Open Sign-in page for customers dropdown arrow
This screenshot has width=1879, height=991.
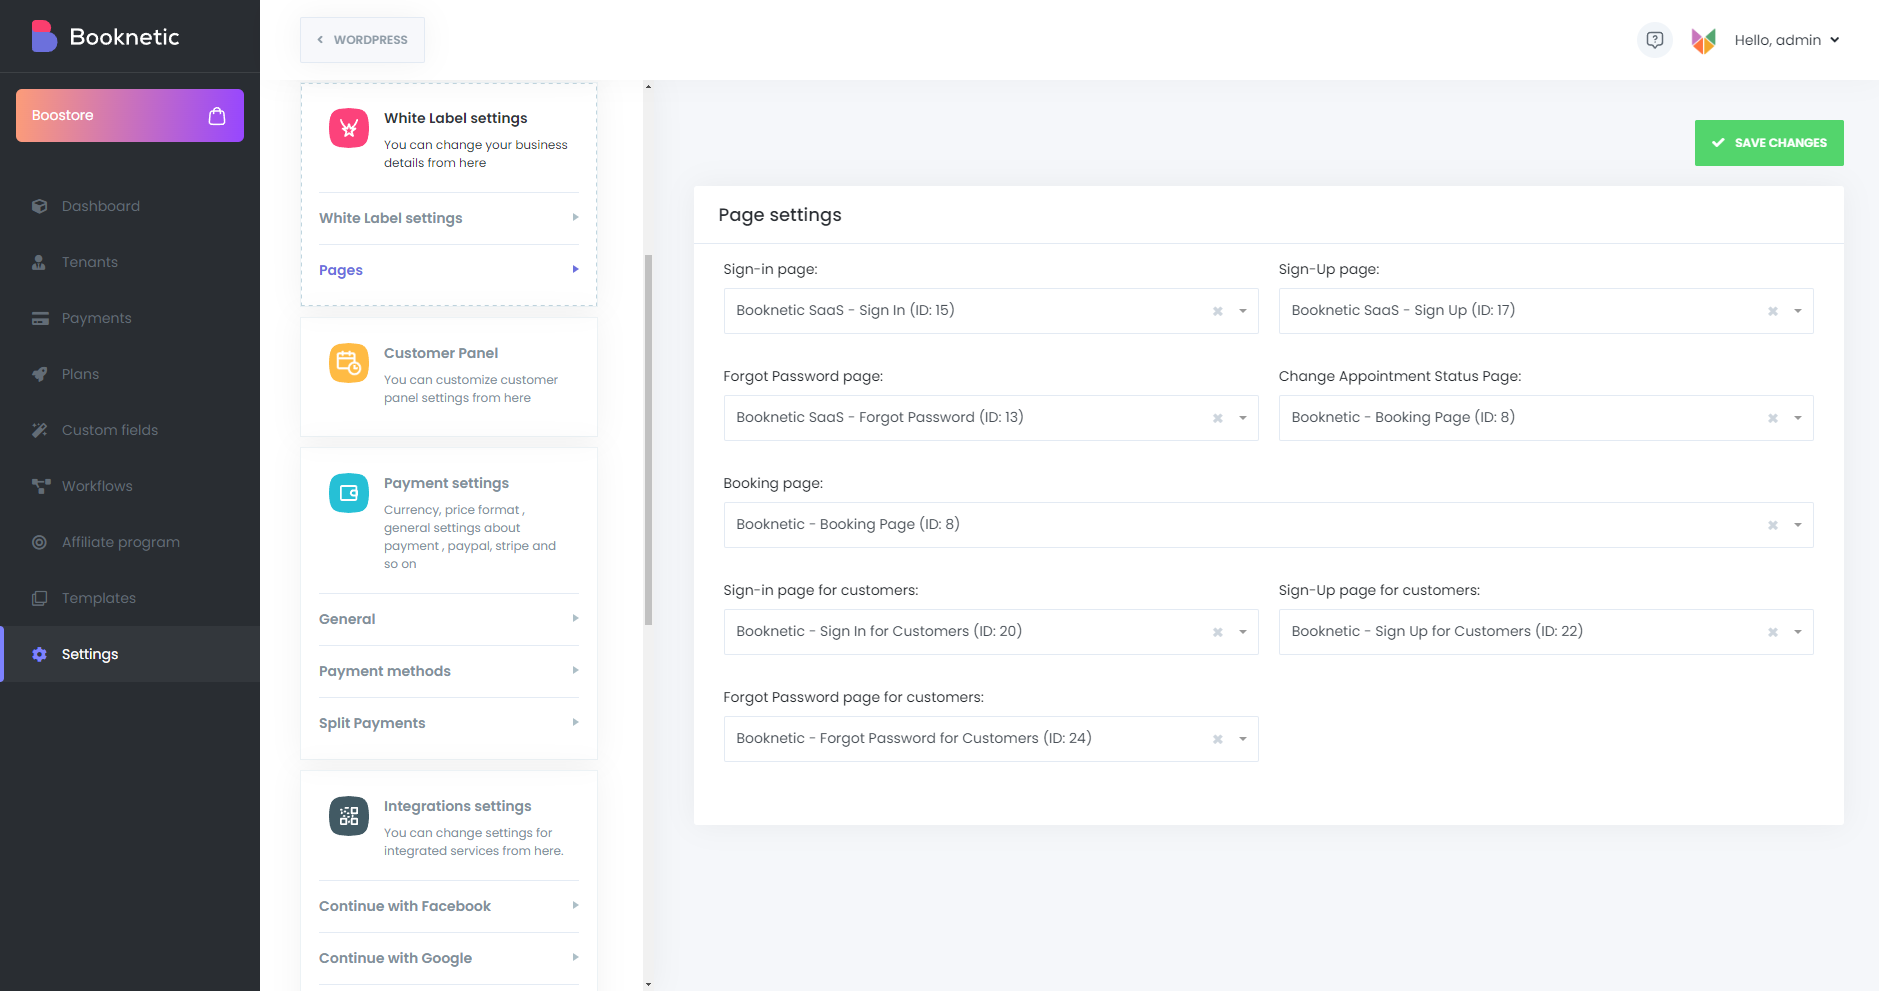(1243, 632)
